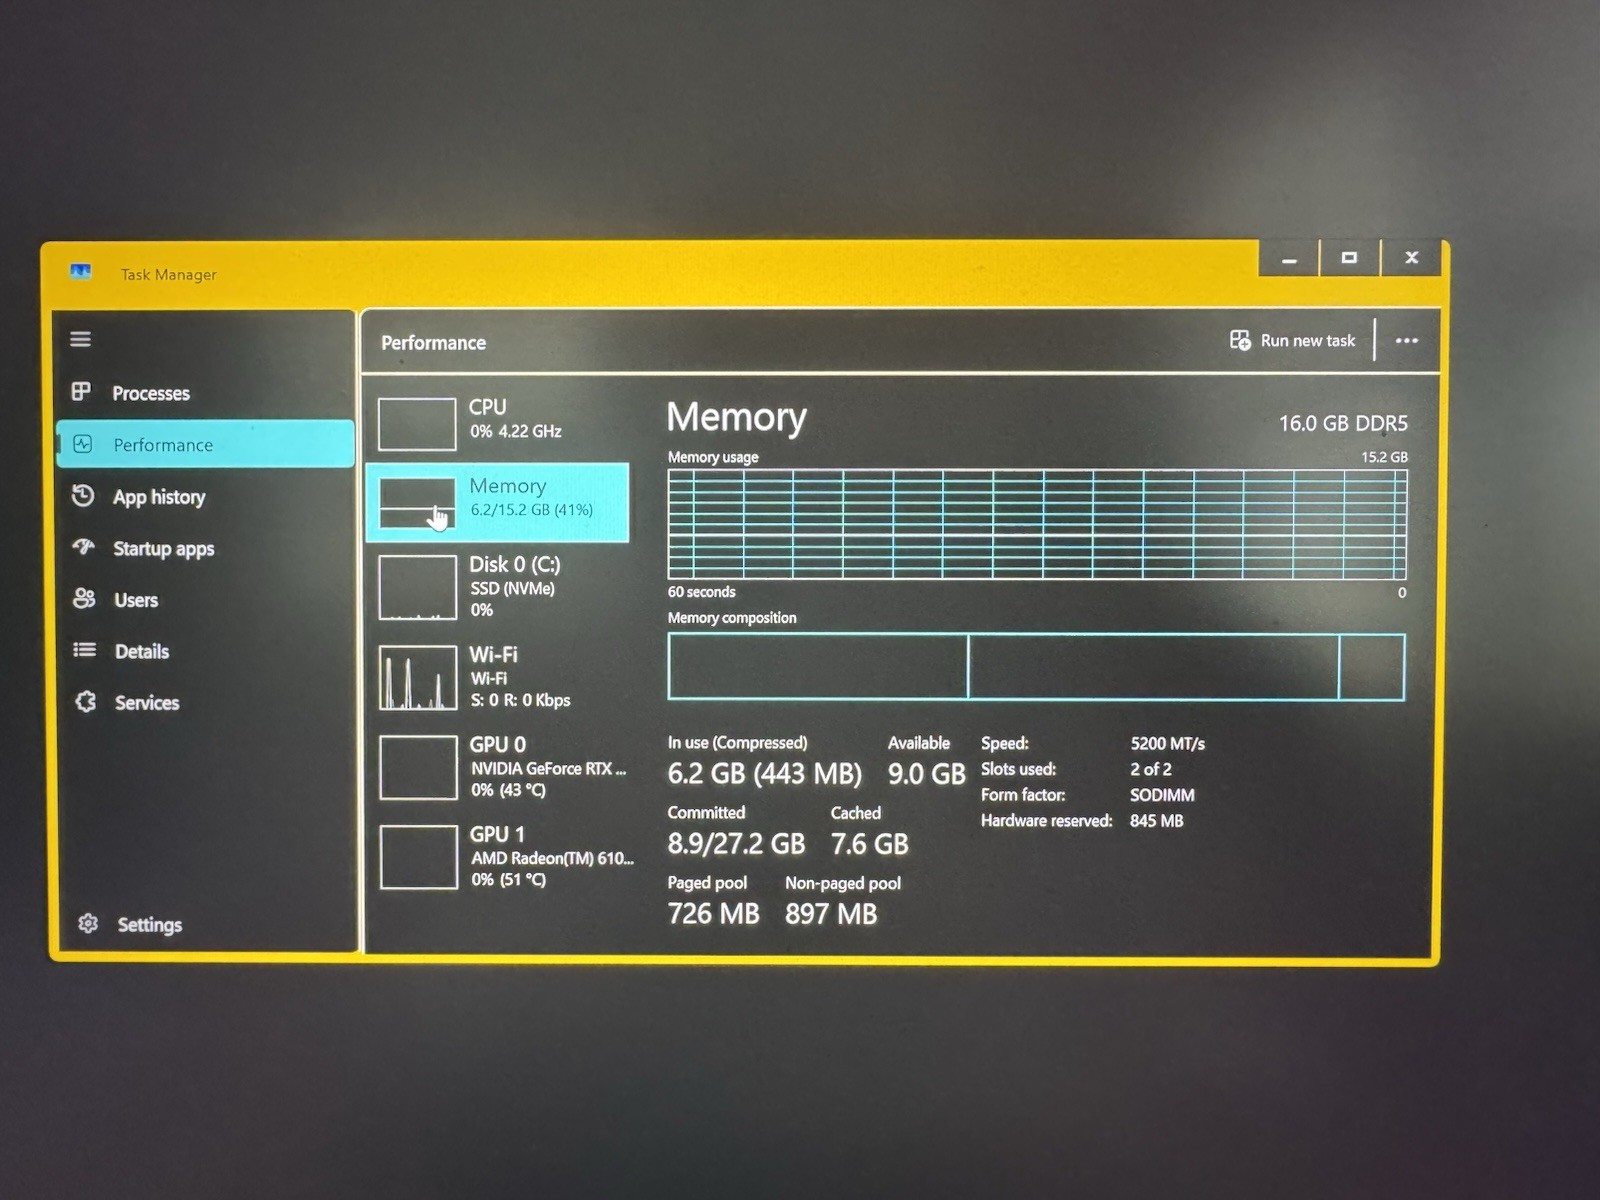Screen dimensions: 1600x1200
Task: Select the Disk 0 (C:) graph thumbnail
Action: pyautogui.click(x=417, y=588)
